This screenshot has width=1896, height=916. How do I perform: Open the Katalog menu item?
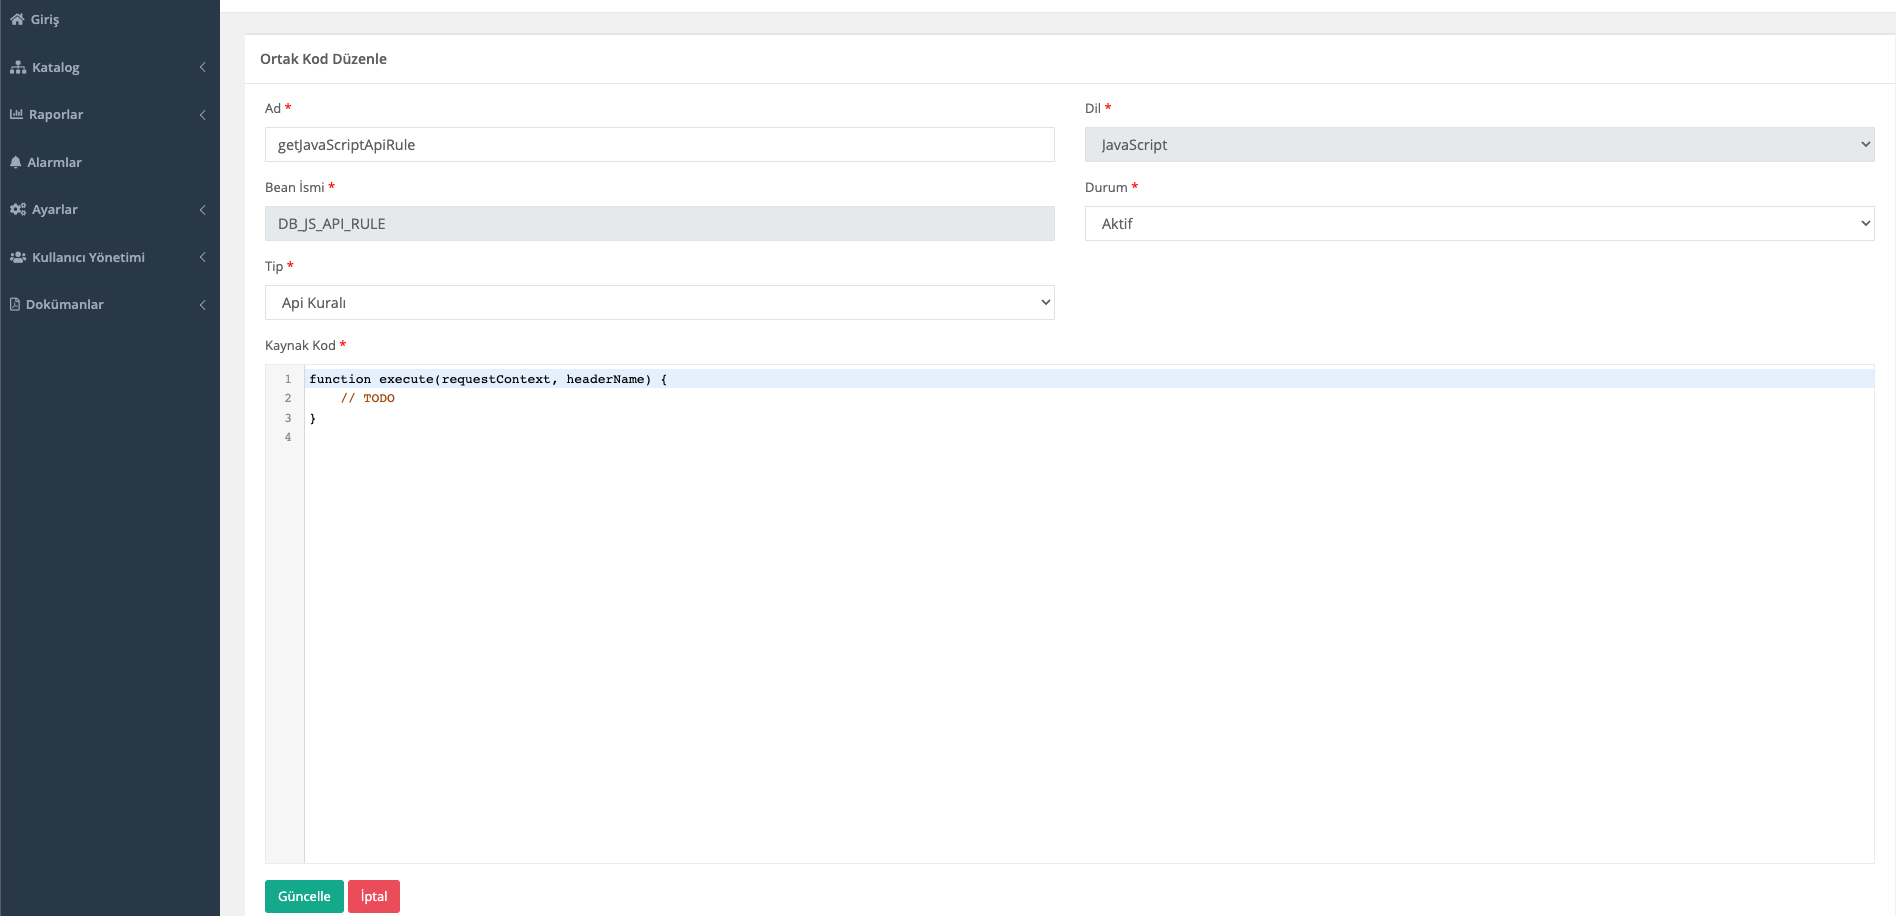coord(110,67)
